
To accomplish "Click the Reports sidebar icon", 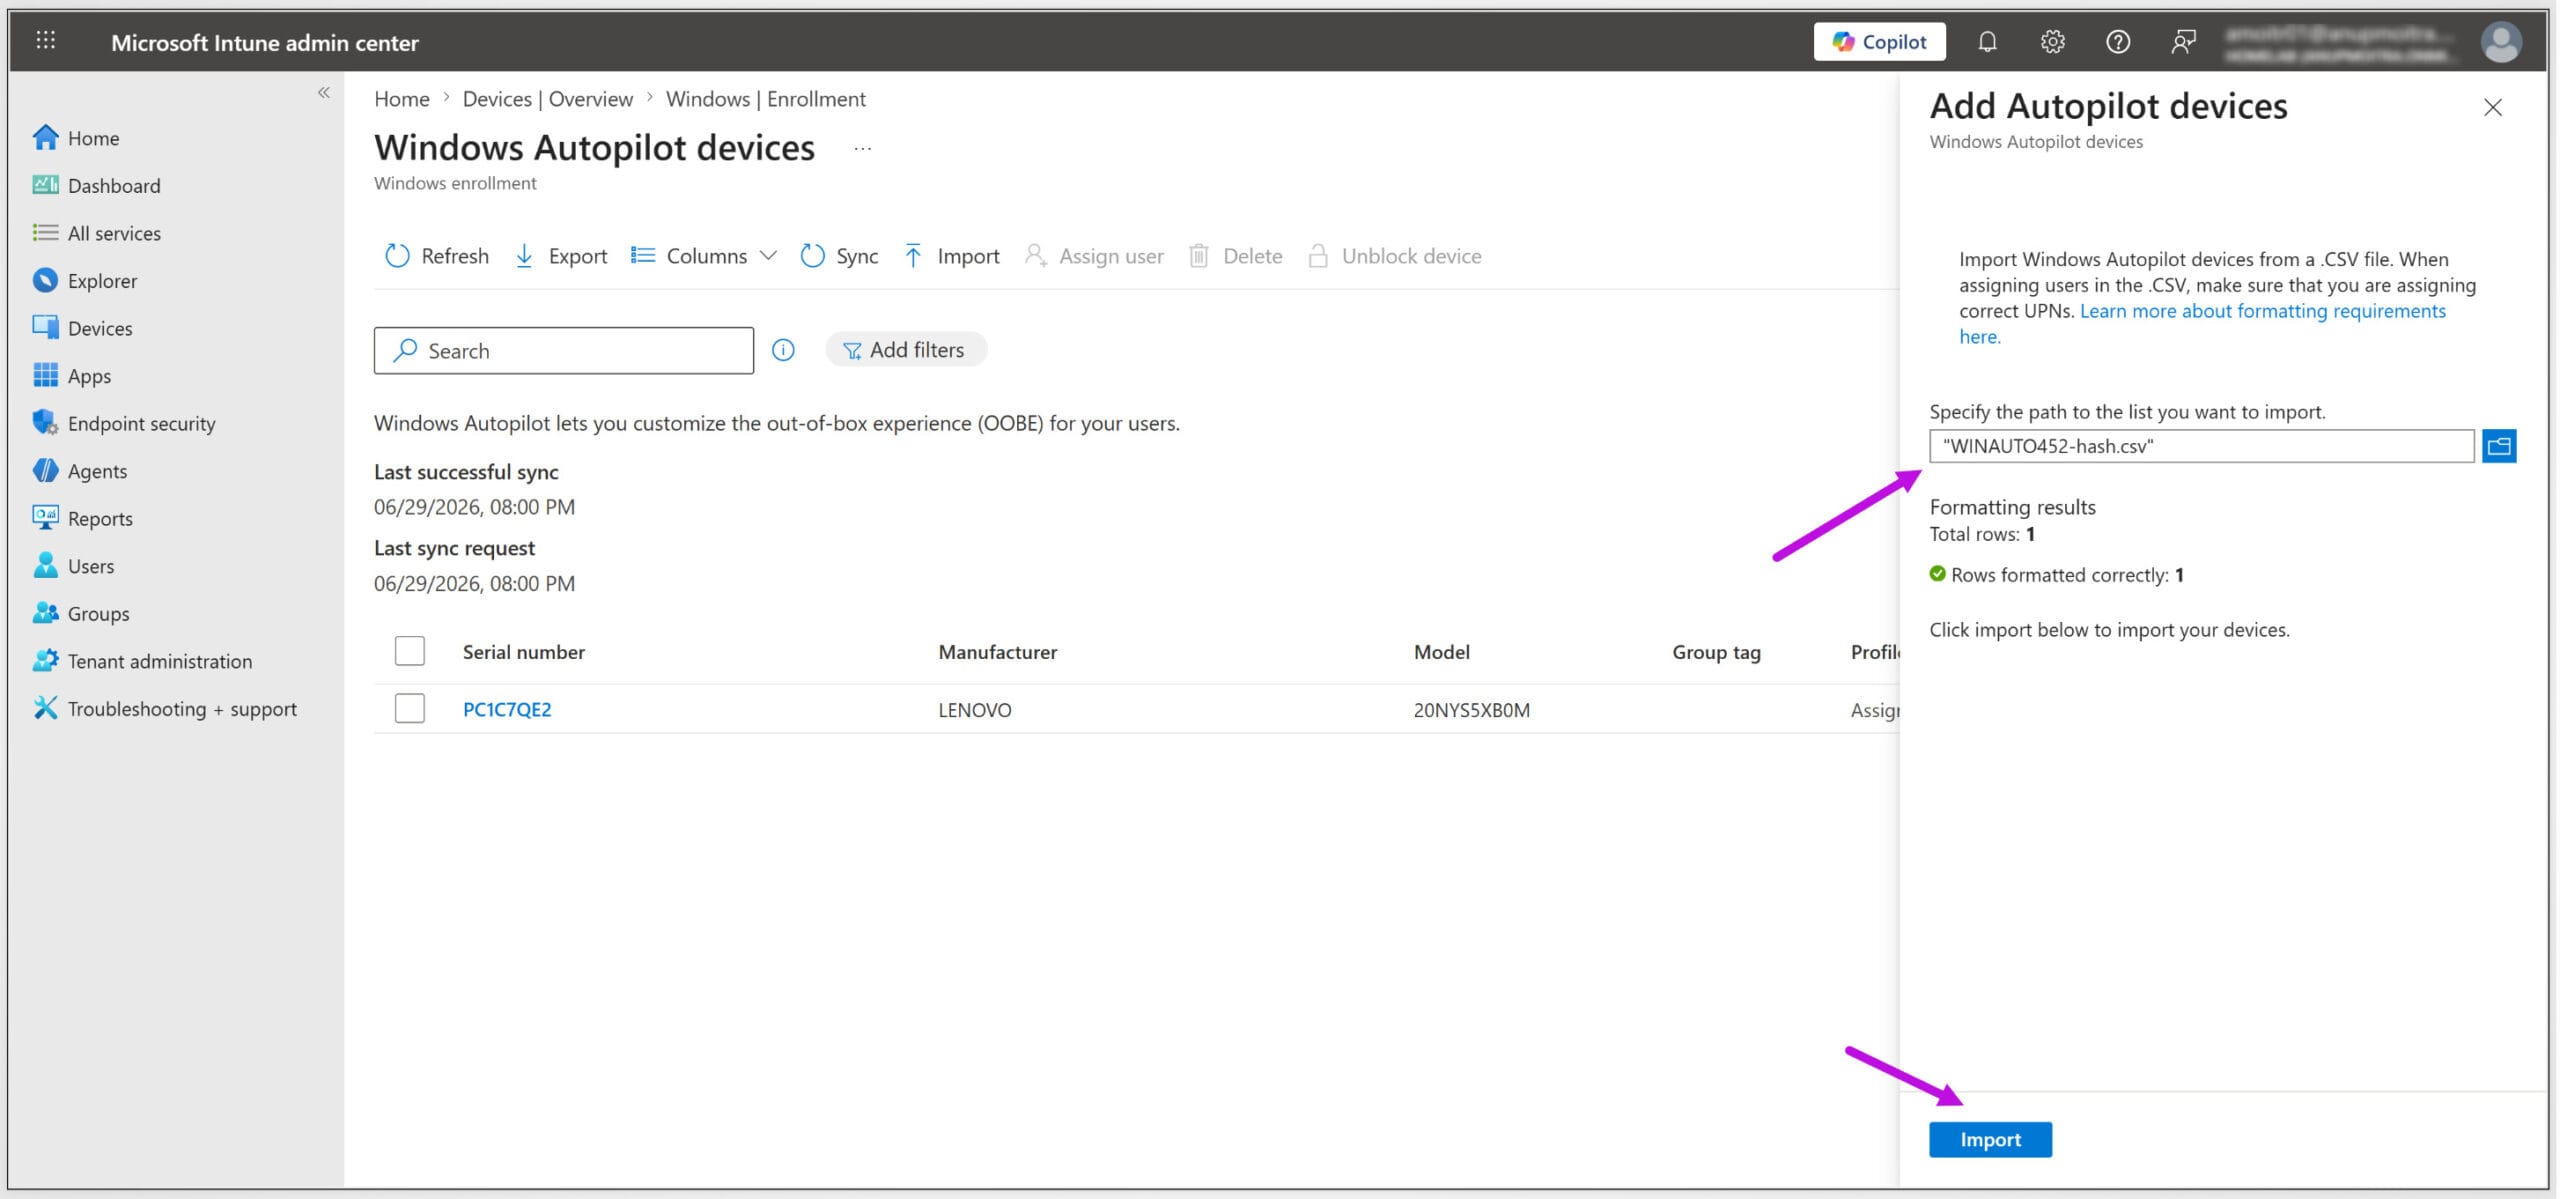I will coord(45,518).
